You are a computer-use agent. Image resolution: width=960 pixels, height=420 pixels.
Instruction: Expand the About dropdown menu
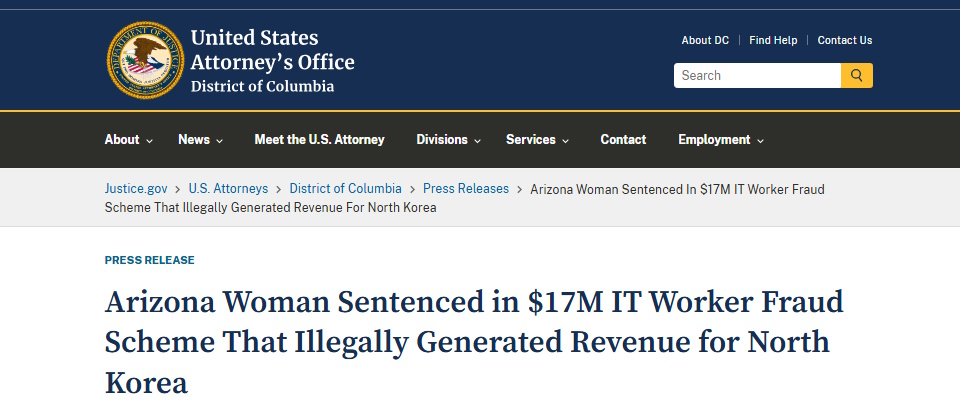[x=129, y=140]
